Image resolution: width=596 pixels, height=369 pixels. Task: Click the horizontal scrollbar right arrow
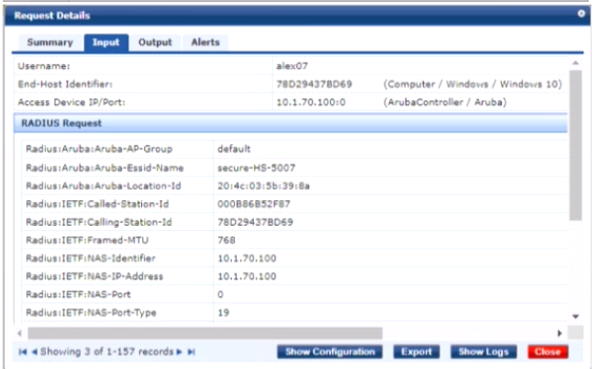click(x=560, y=333)
